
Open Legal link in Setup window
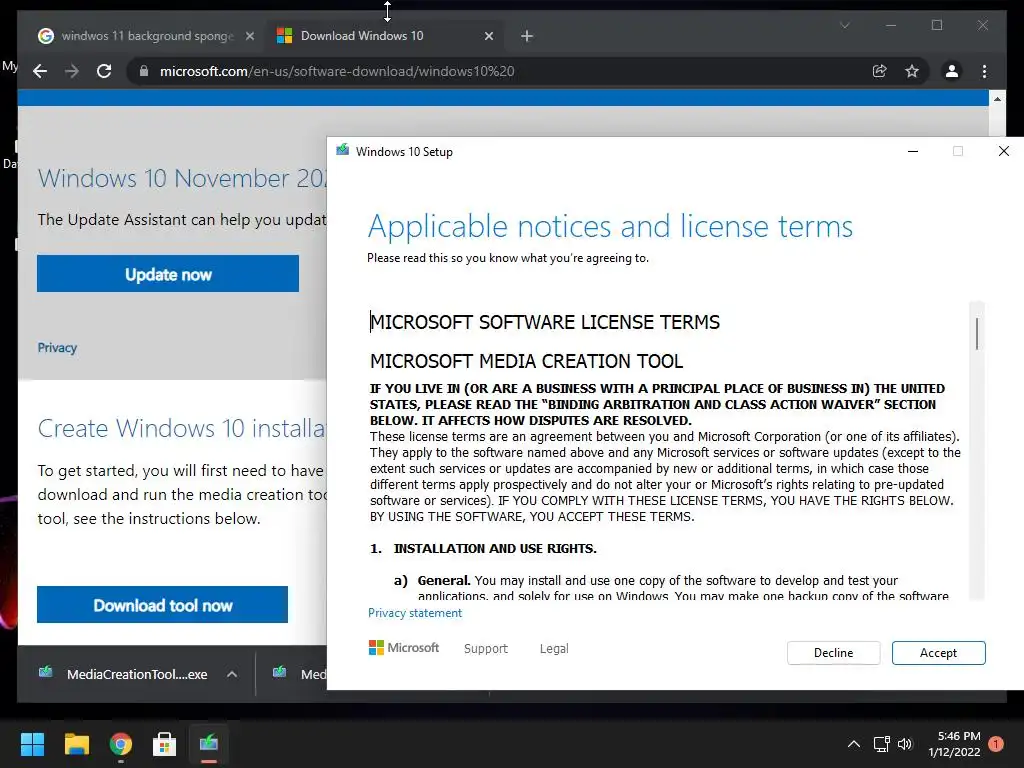tap(554, 648)
